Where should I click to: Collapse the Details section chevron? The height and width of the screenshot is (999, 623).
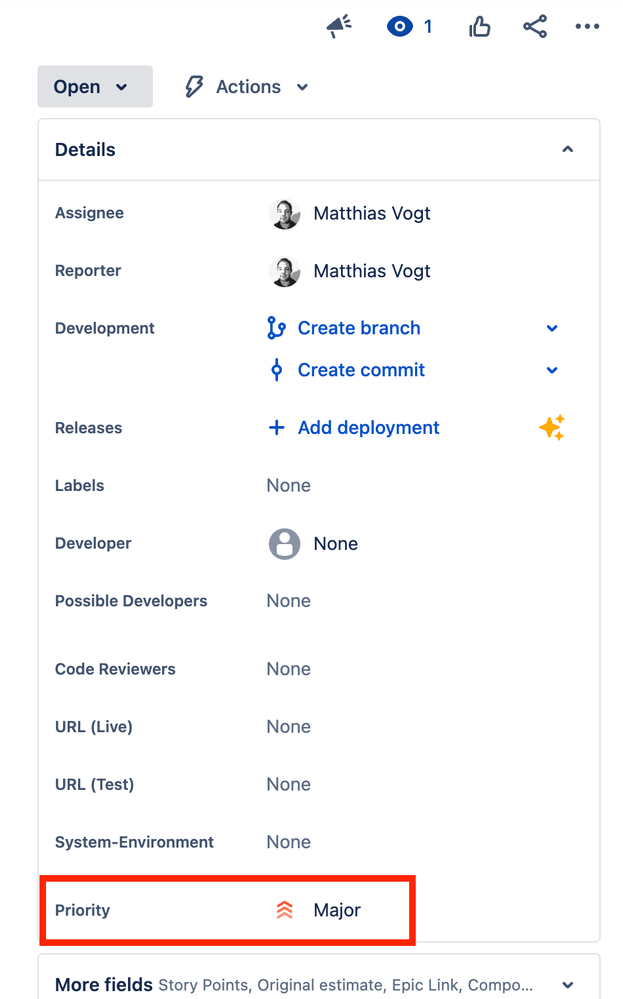568,149
